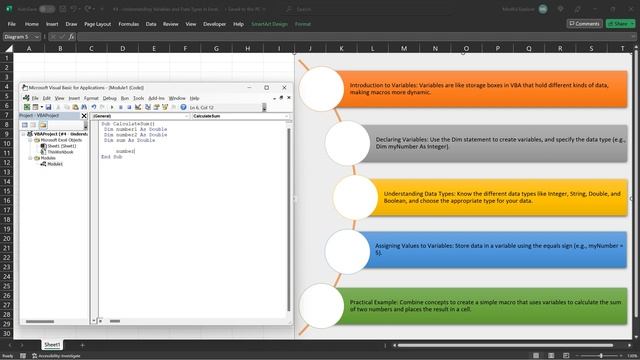Toggle the AutoSave switch in Excel
This screenshot has height=360, width=640.
click(x=47, y=9)
